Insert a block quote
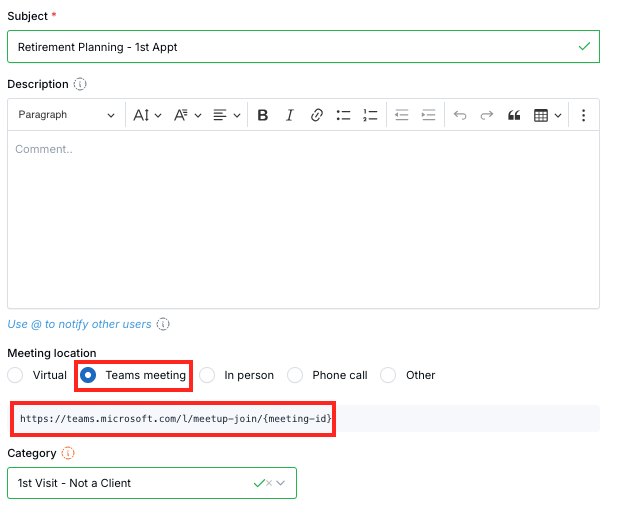 point(514,115)
